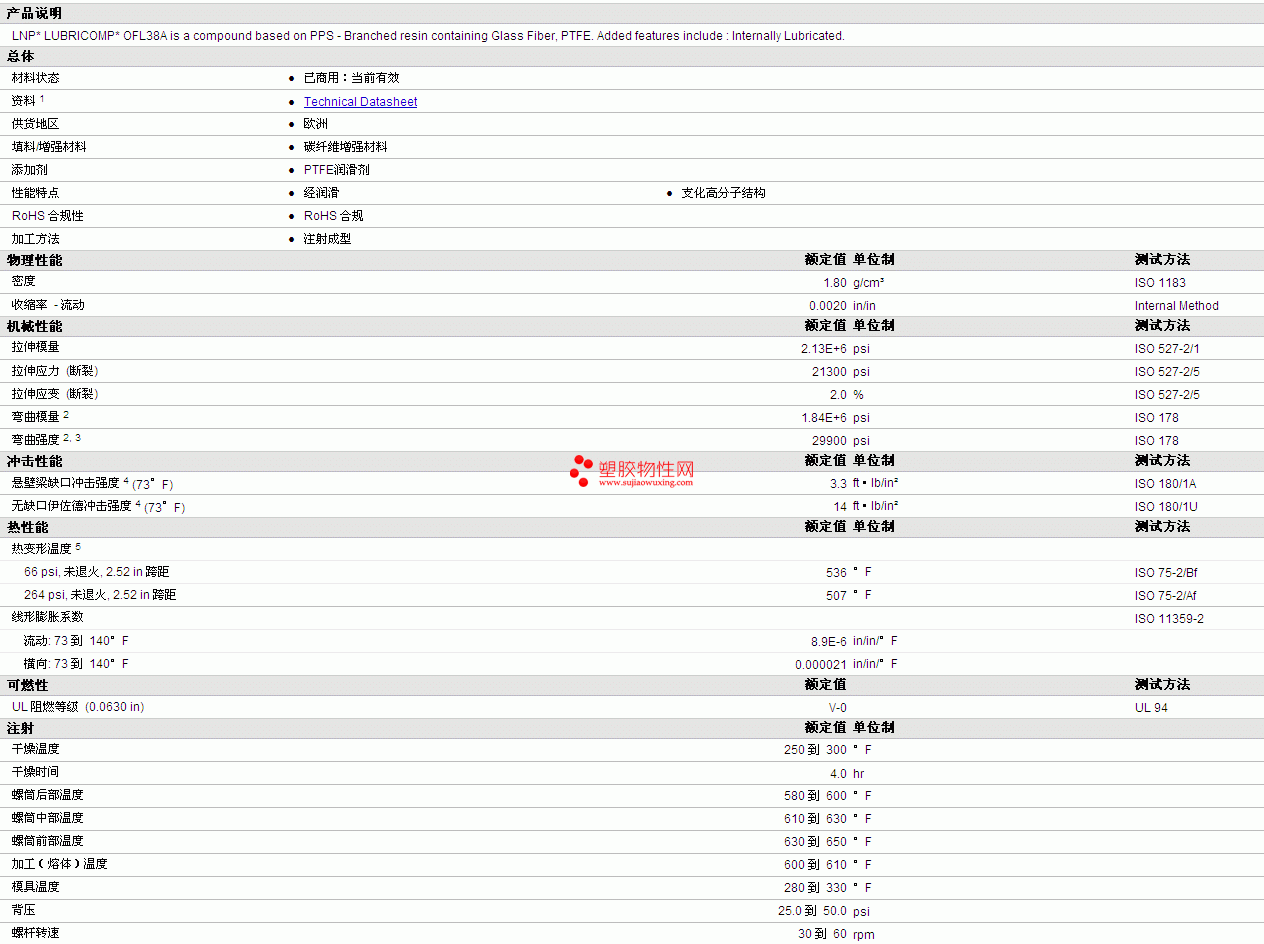This screenshot has width=1264, height=944.
Task: Click the ISO 527-2/1 test method
Action: coord(1167,349)
